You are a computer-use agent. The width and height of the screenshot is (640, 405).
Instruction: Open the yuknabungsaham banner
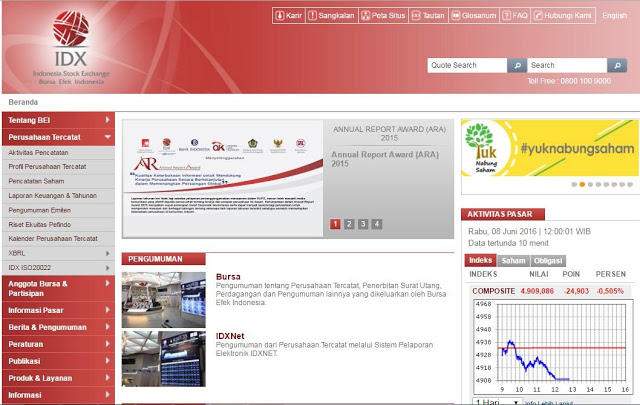(x=550, y=148)
